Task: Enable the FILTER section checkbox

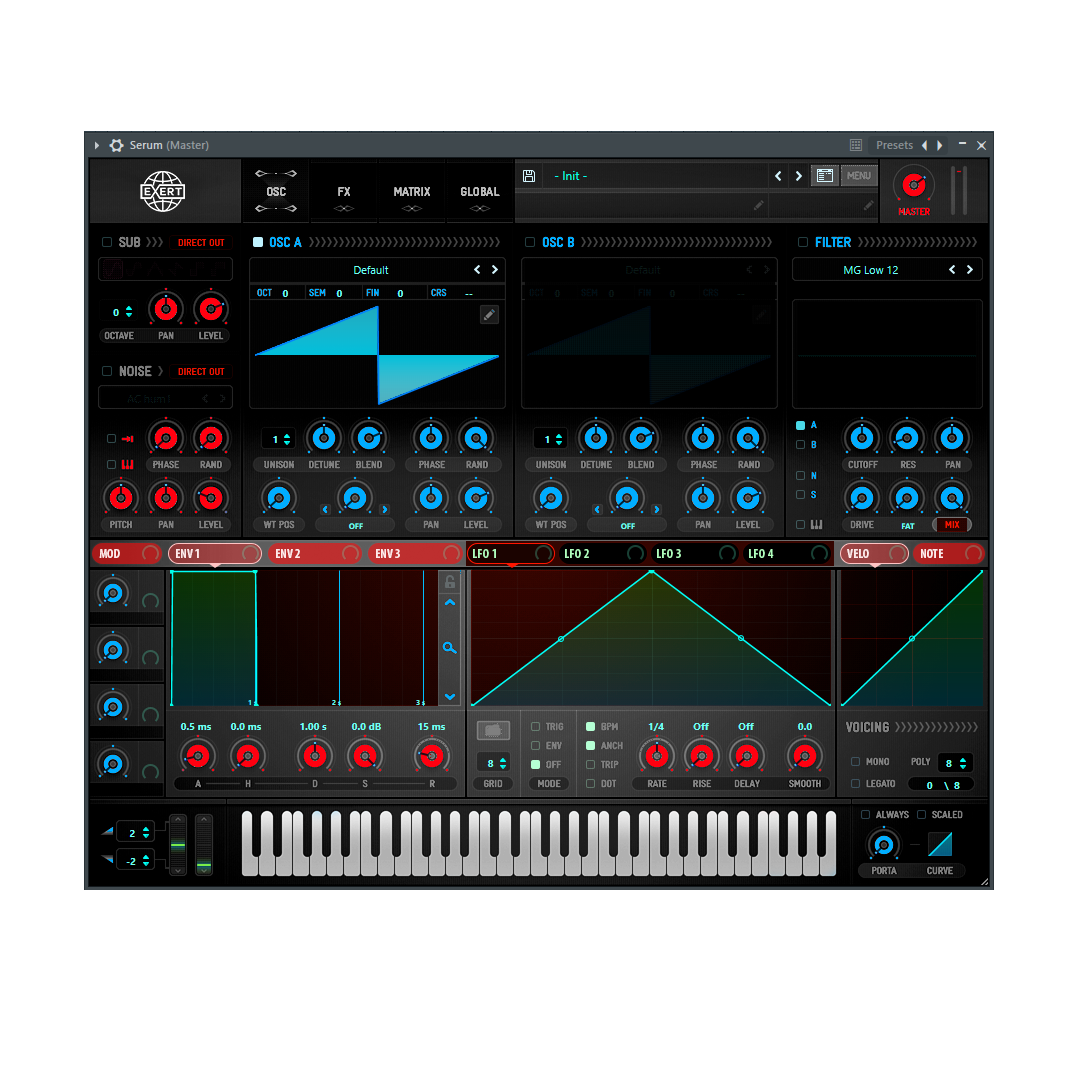Action: pos(803,242)
